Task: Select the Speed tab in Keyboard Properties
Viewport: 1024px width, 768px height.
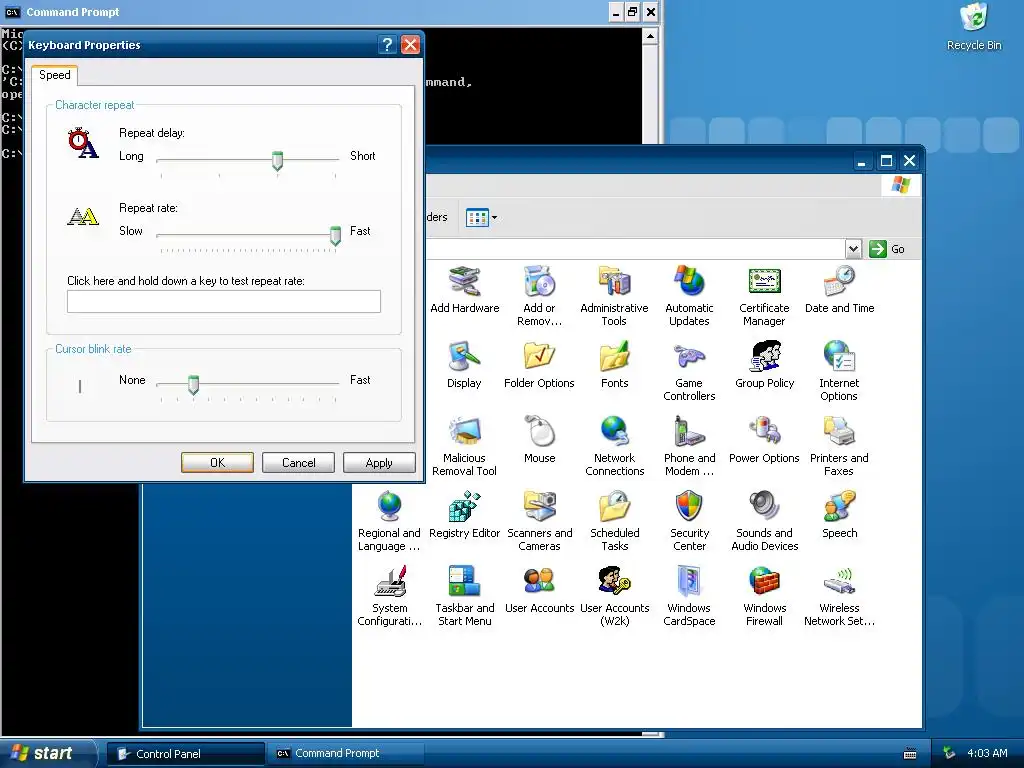Action: pyautogui.click(x=55, y=75)
